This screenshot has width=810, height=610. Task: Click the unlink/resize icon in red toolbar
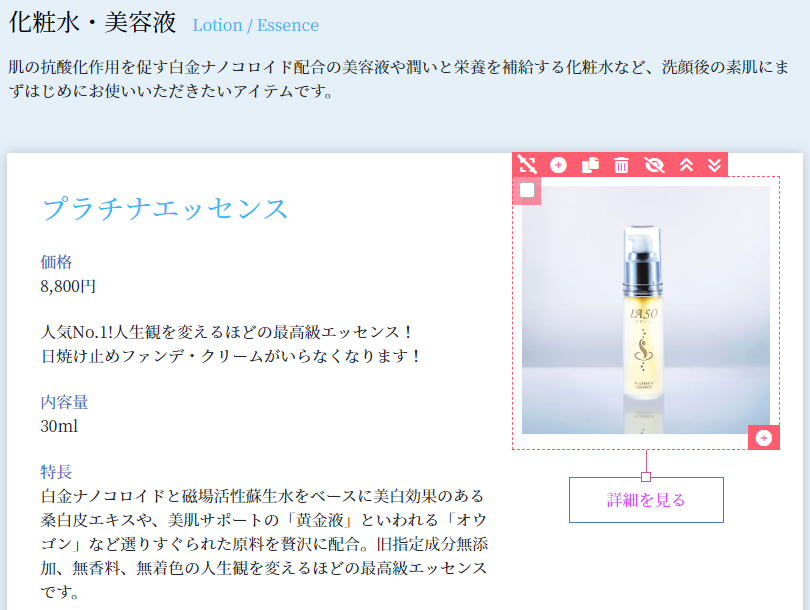click(x=527, y=165)
